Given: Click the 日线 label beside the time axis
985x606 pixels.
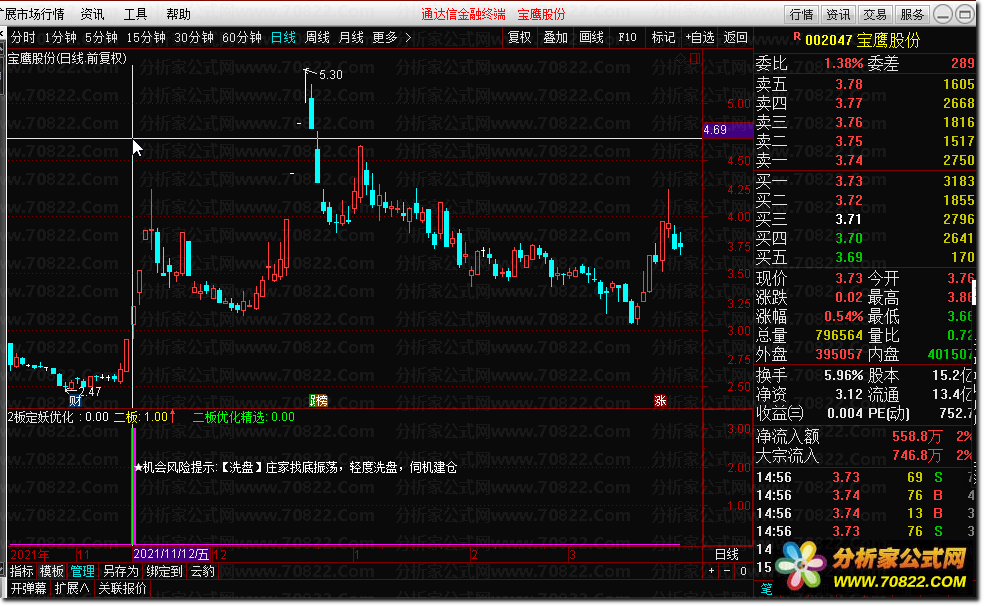Looking at the screenshot, I should tap(727, 554).
